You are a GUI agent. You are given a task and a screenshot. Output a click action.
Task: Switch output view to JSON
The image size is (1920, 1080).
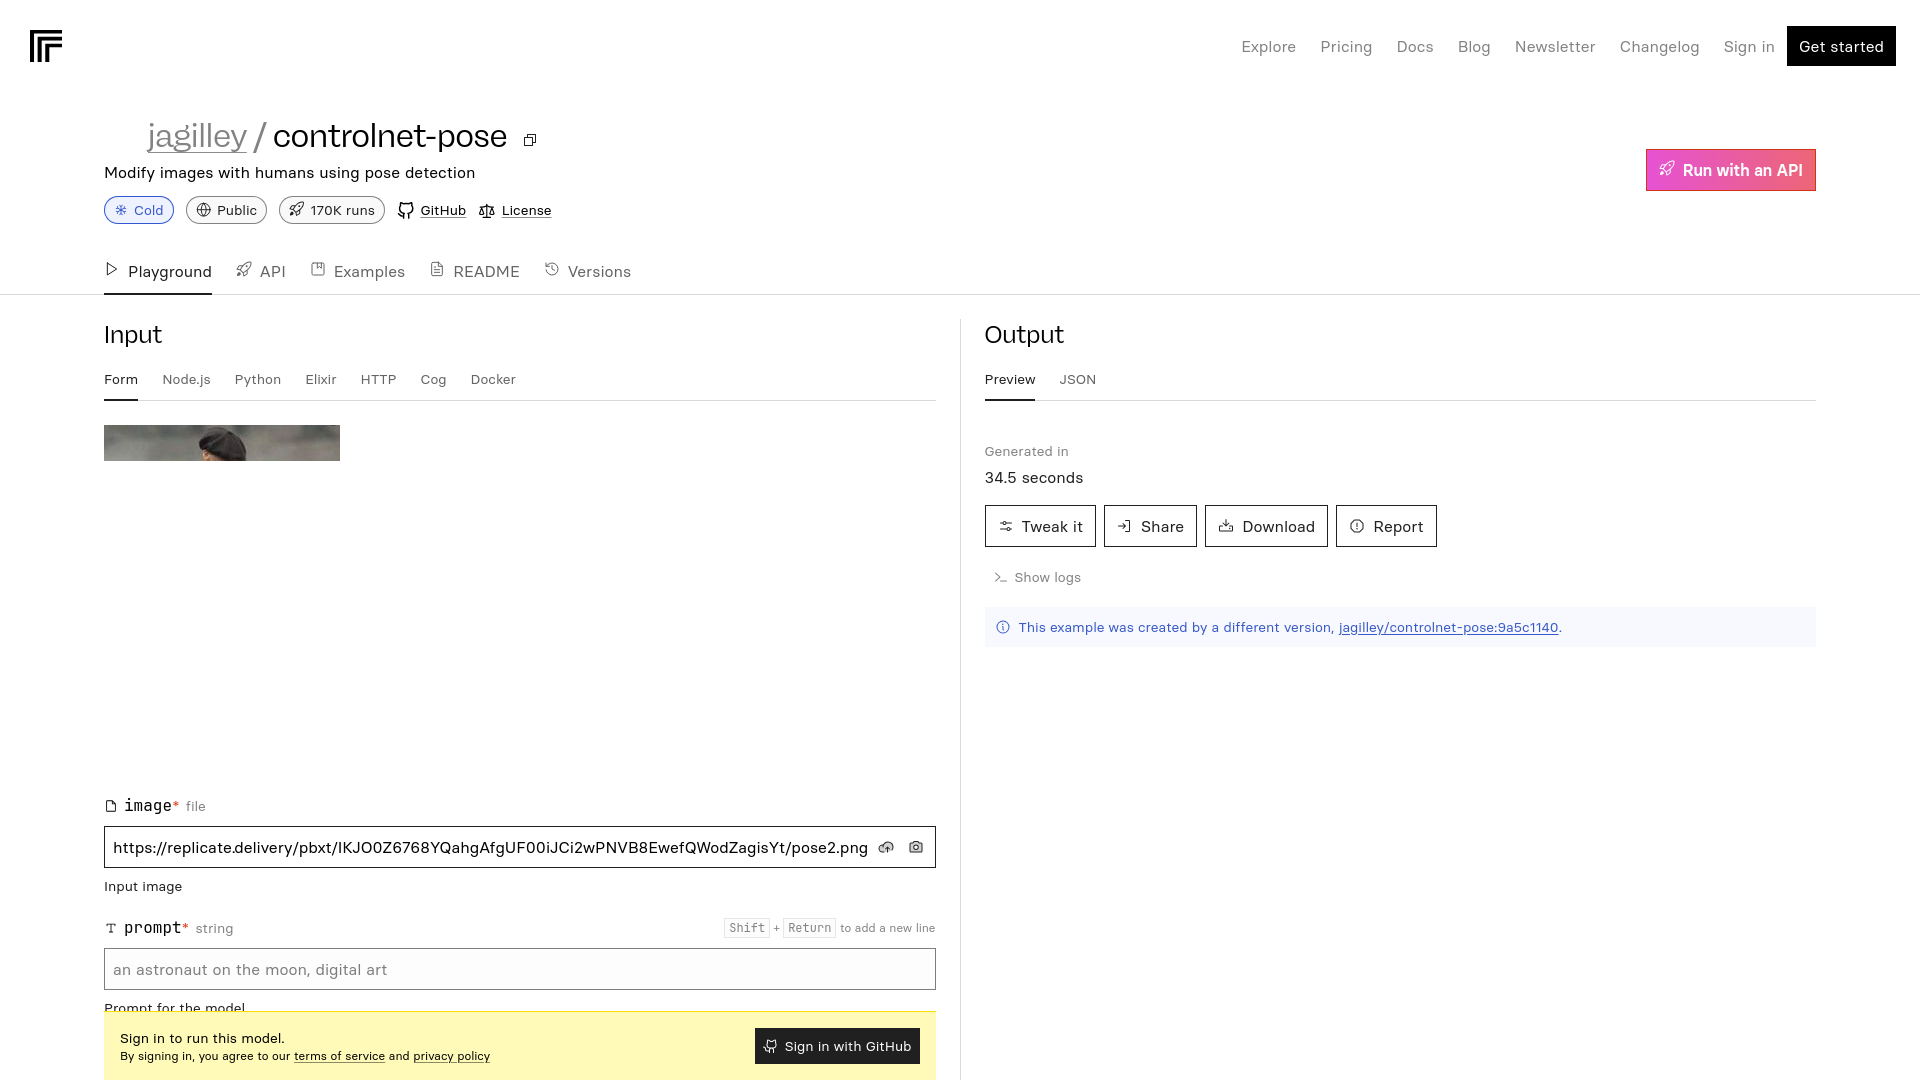pos(1077,380)
